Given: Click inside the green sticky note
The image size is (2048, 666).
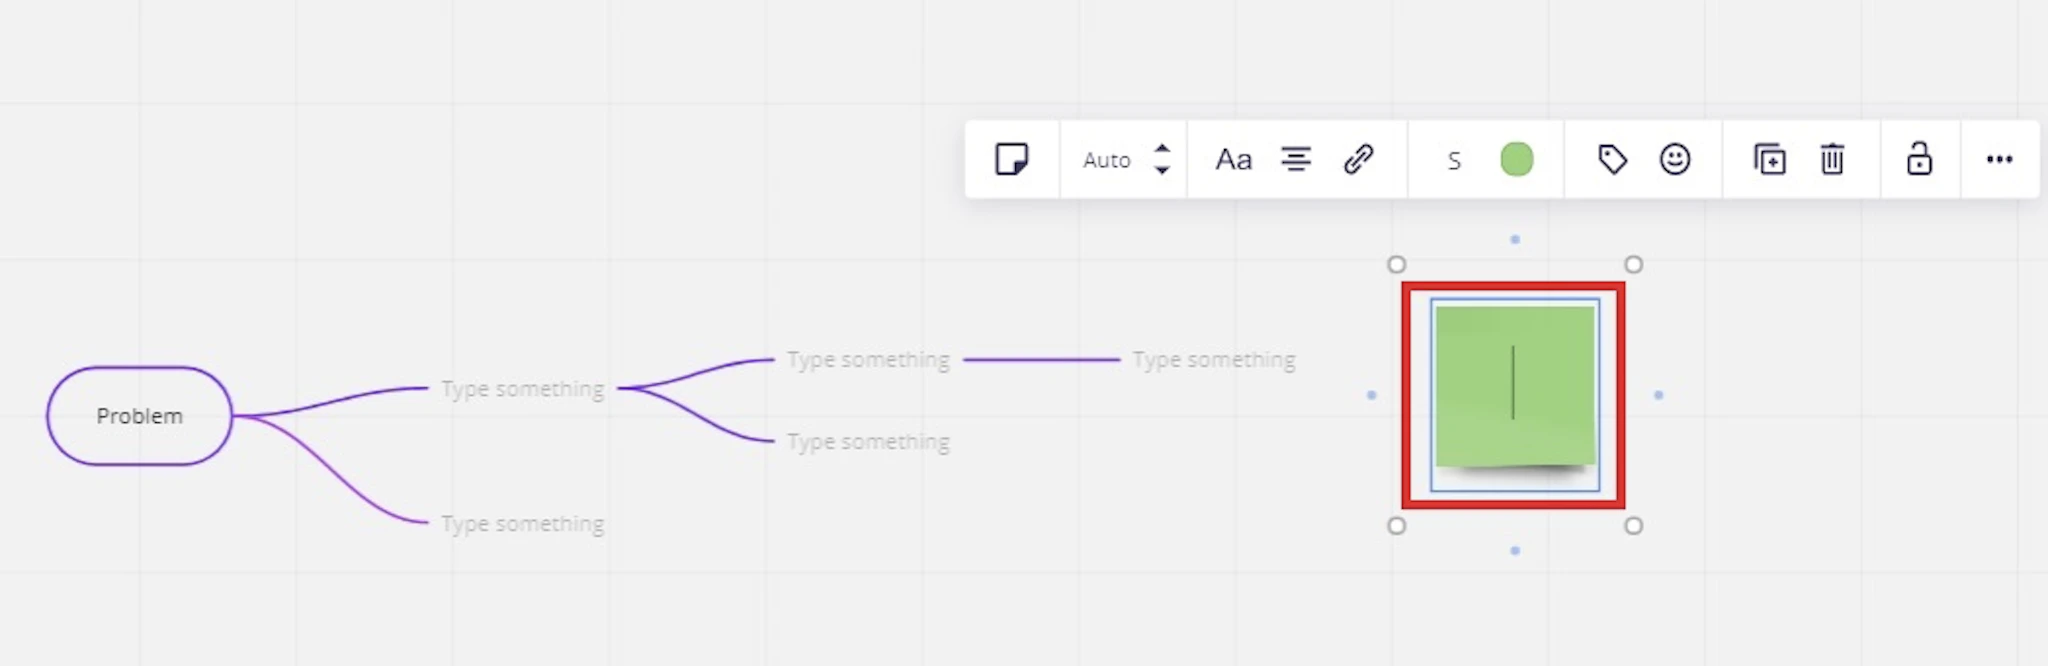Looking at the screenshot, I should (x=1514, y=385).
